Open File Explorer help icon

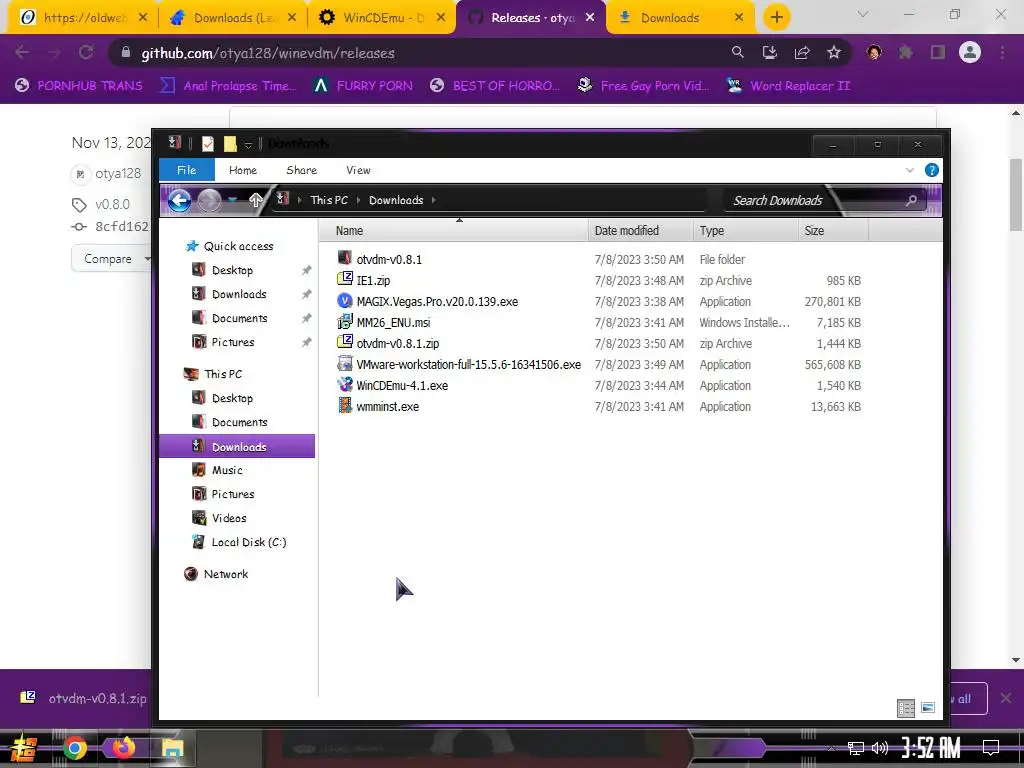(x=932, y=170)
